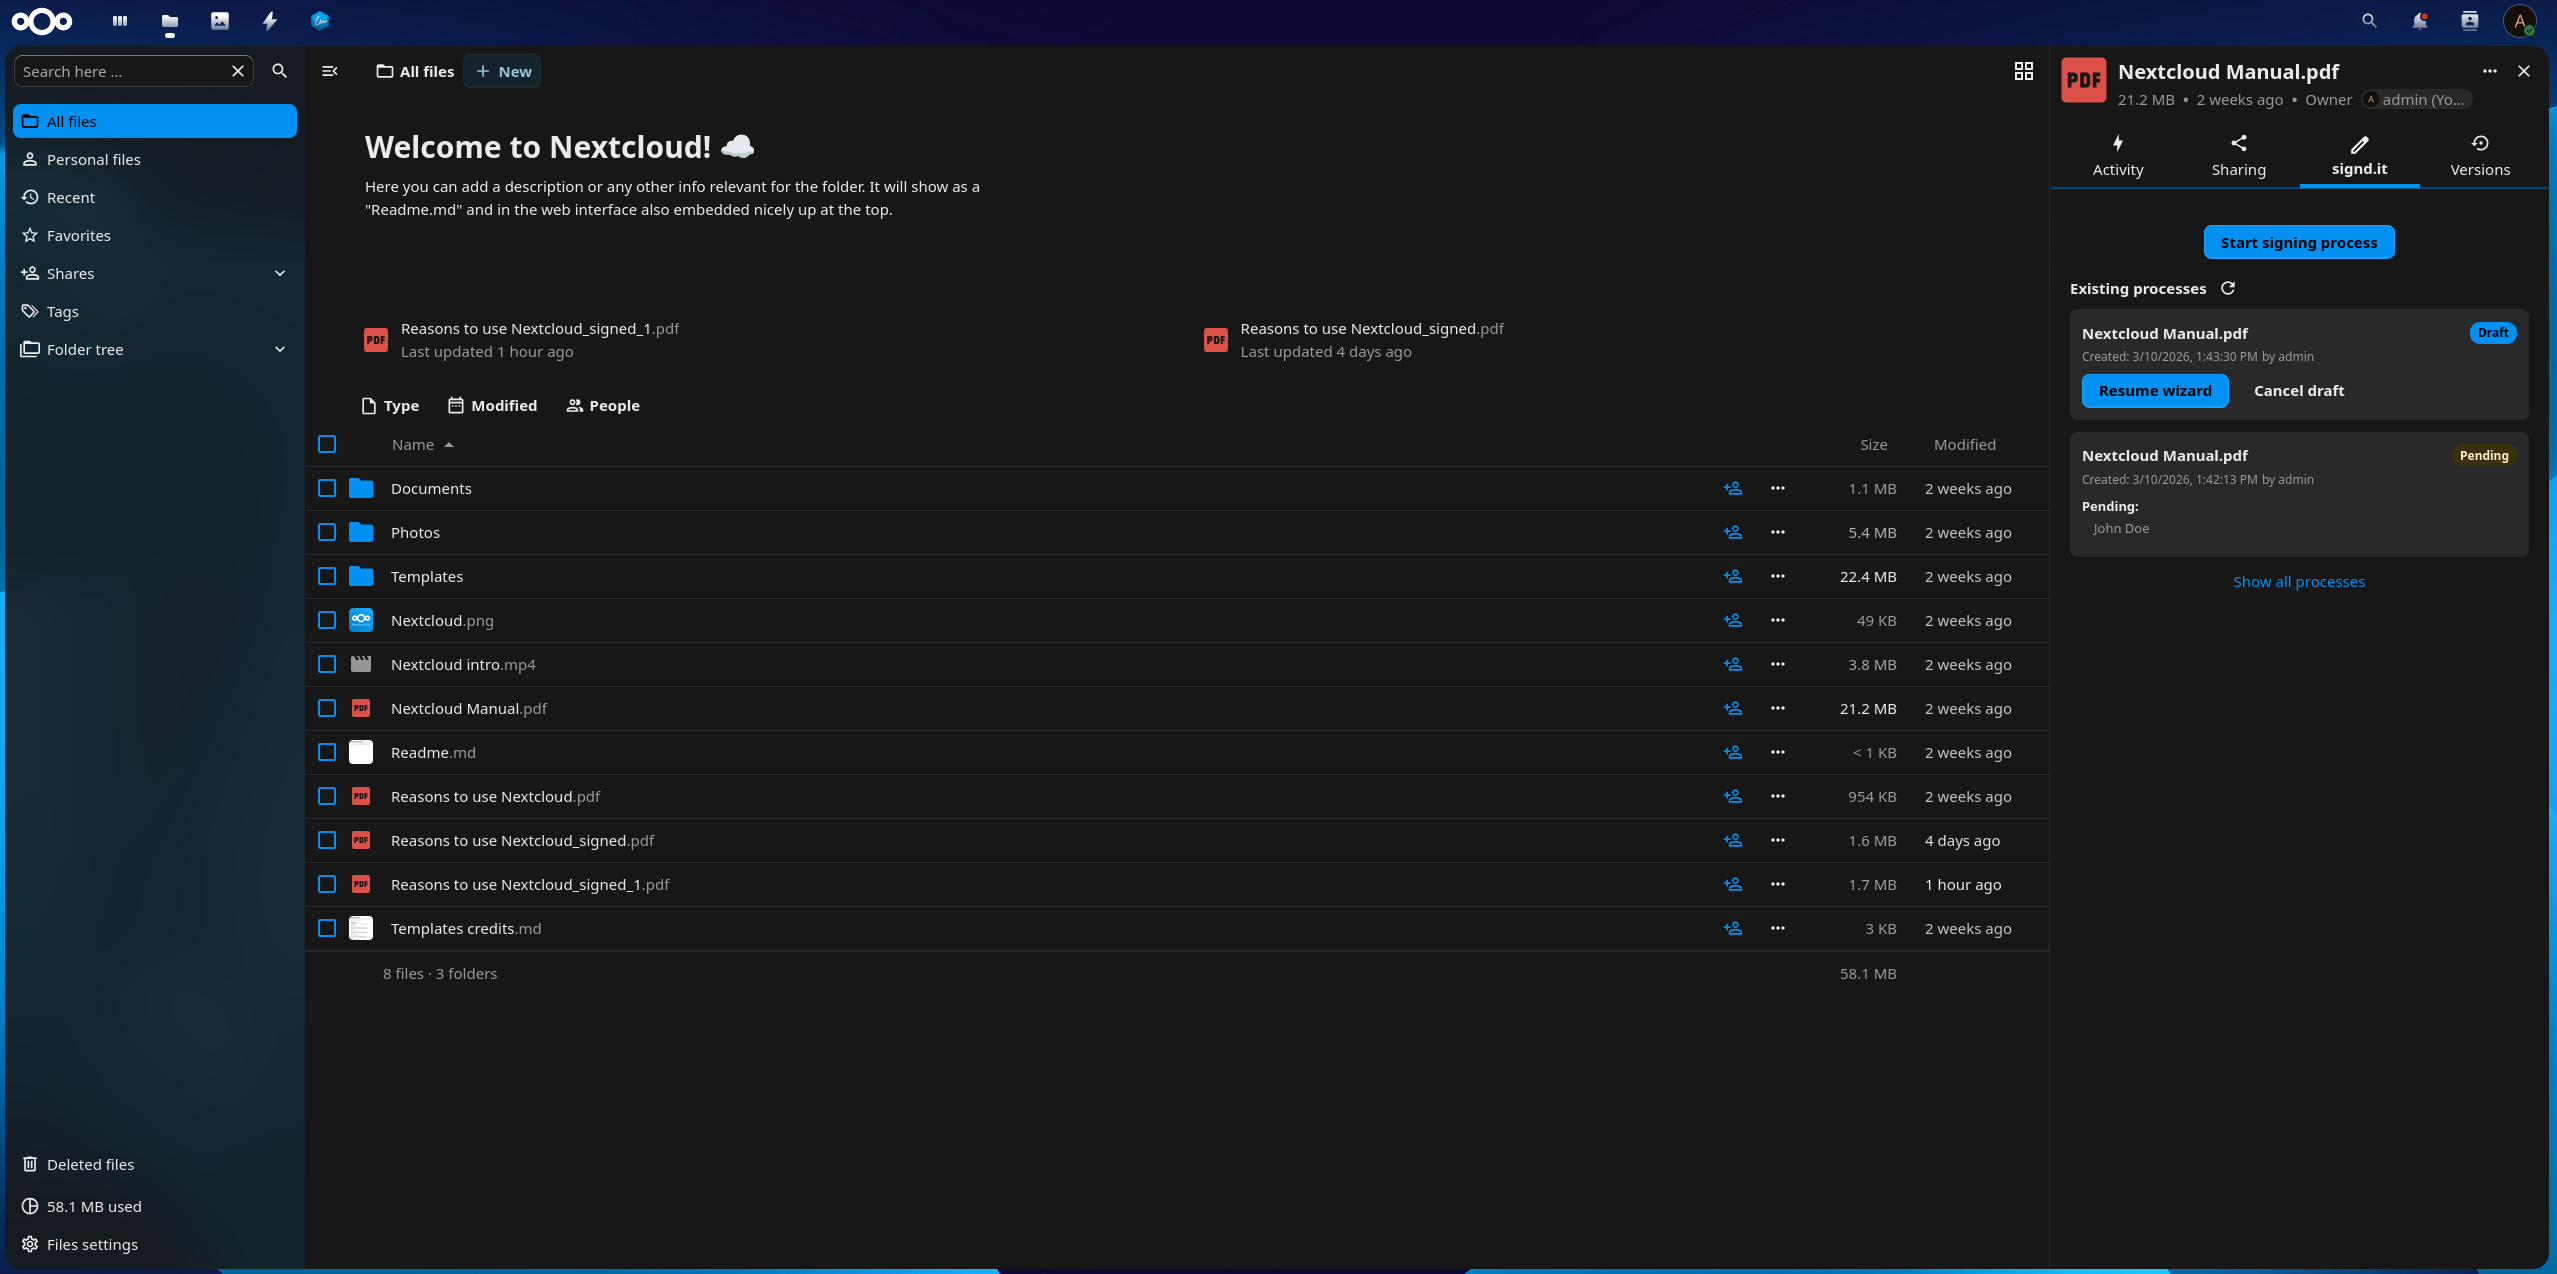Click the Nextcloud logo

point(43,20)
